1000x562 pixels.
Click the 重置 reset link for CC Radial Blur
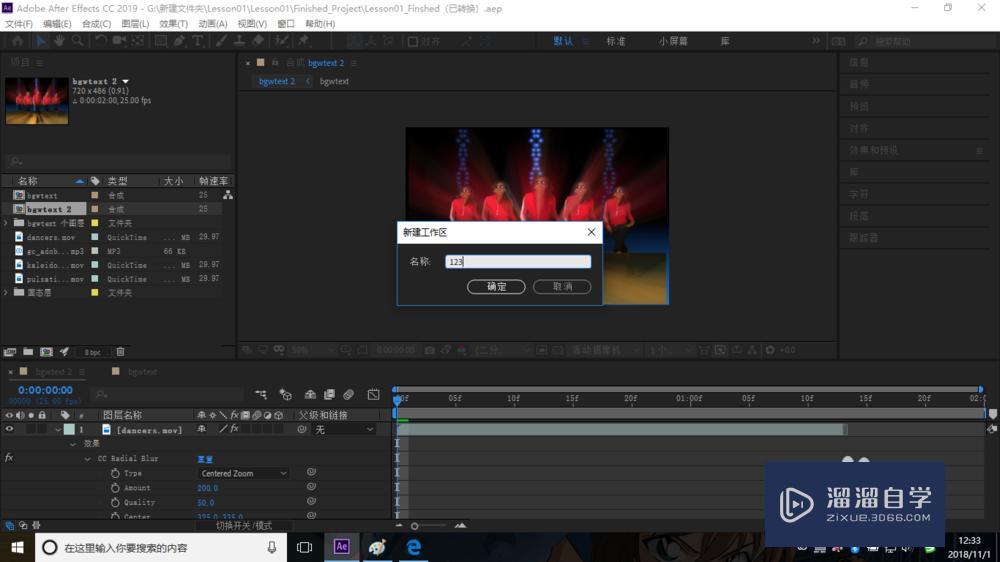(205, 459)
